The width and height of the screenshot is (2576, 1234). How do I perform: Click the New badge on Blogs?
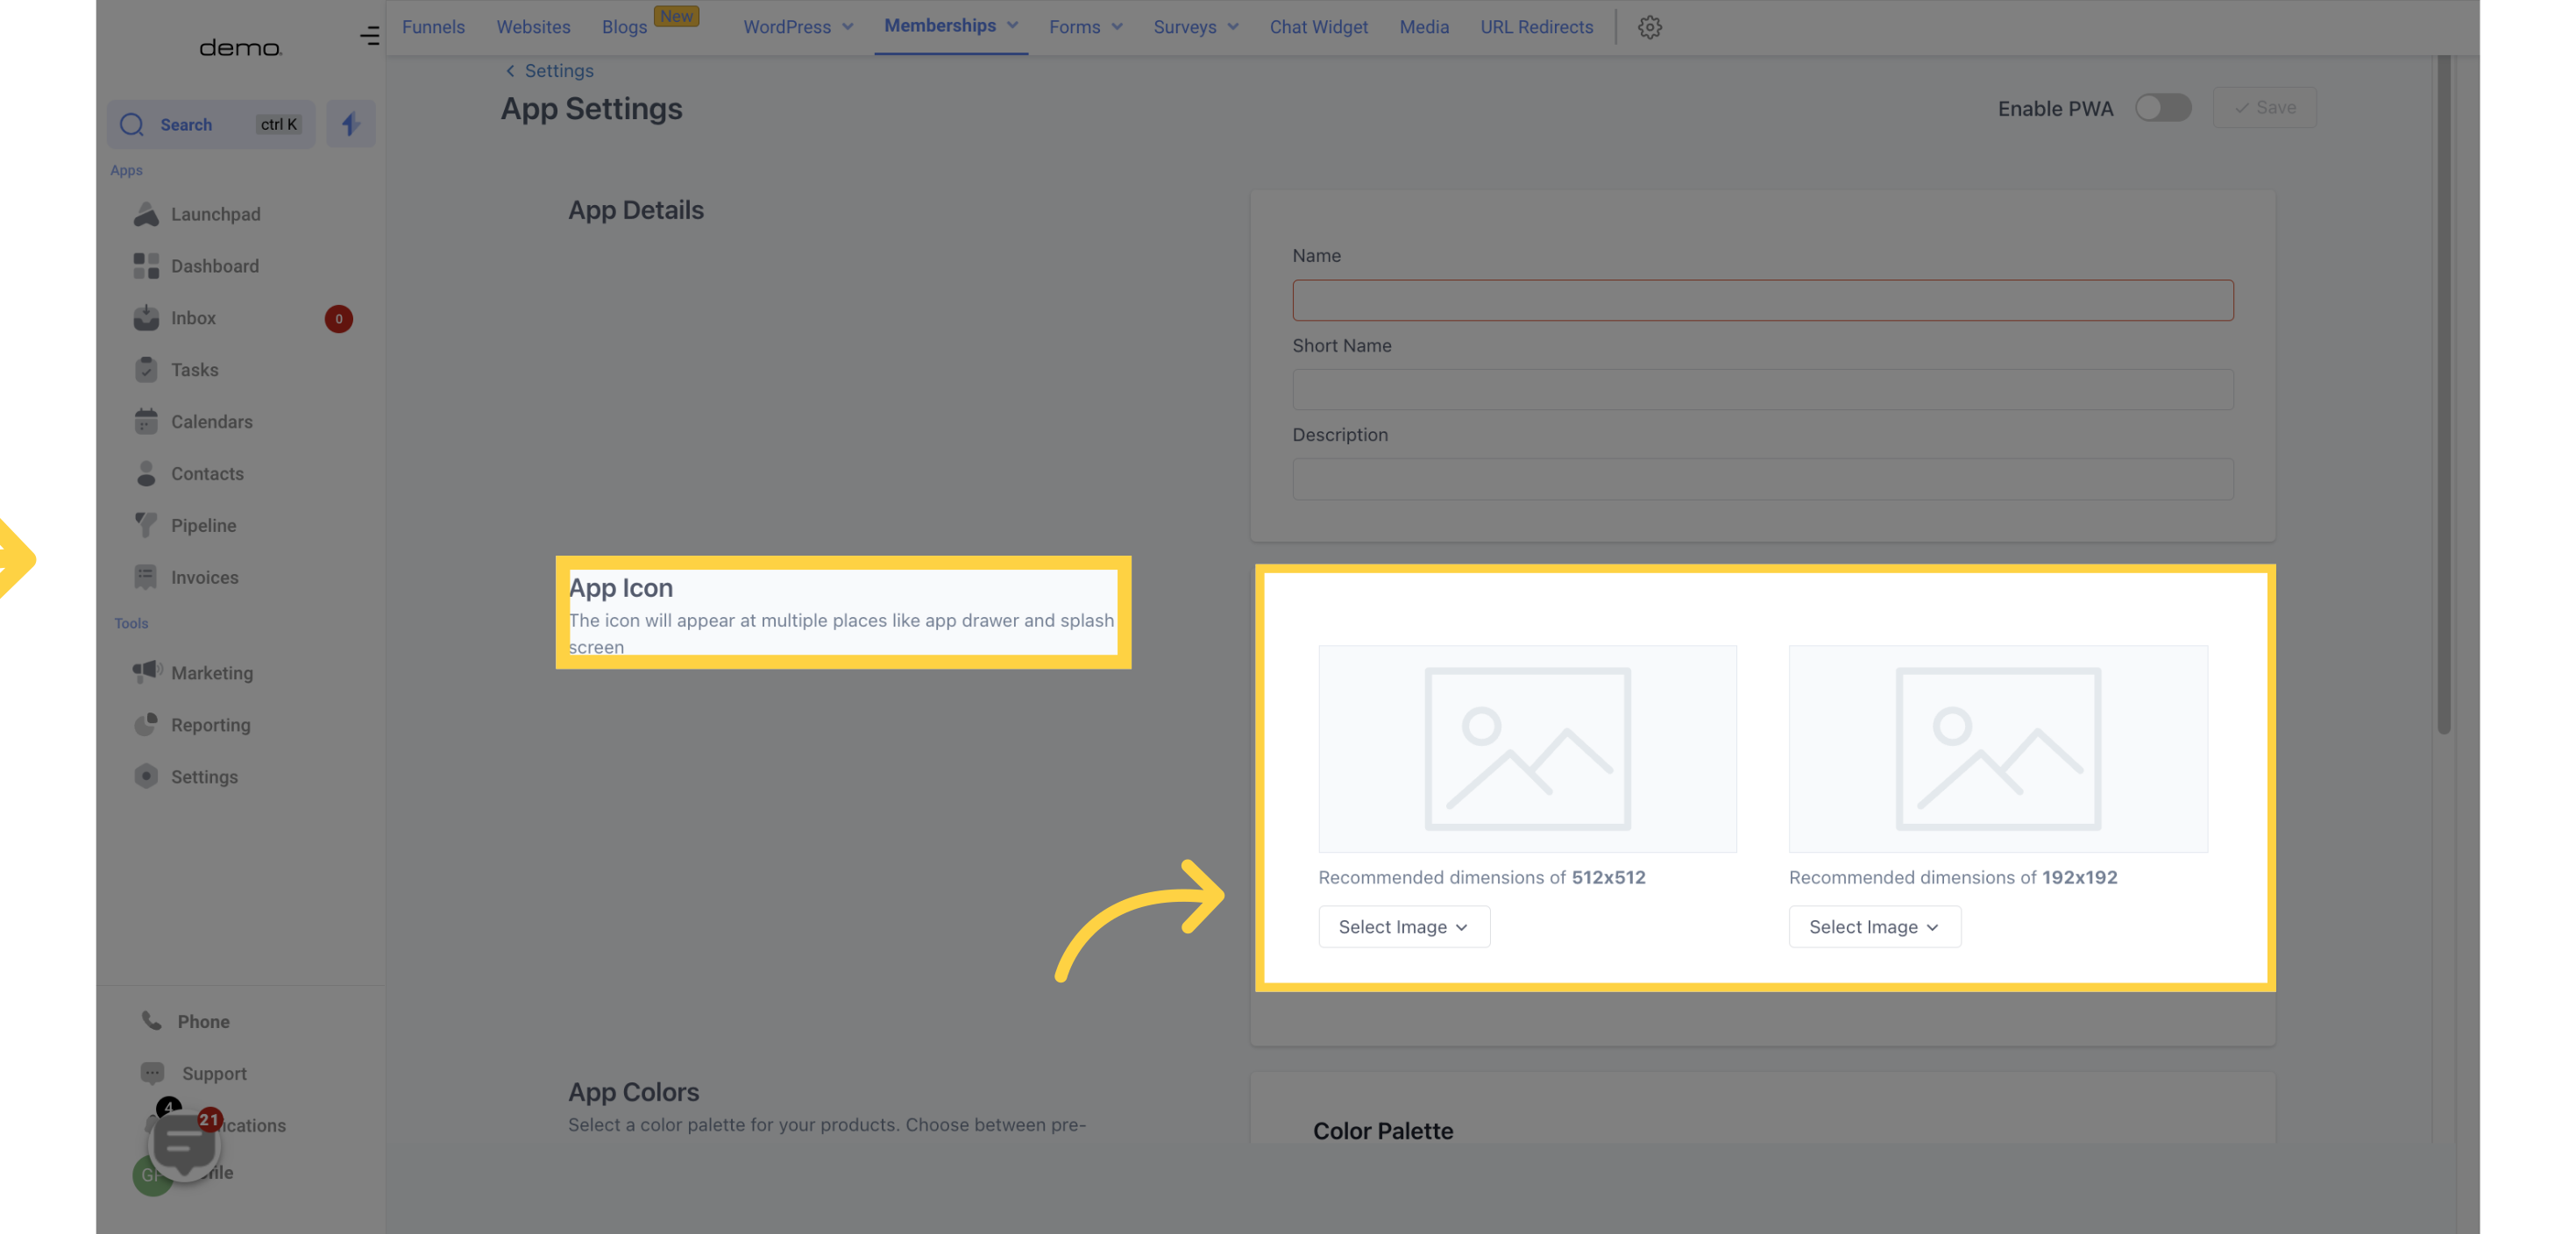pyautogui.click(x=676, y=16)
